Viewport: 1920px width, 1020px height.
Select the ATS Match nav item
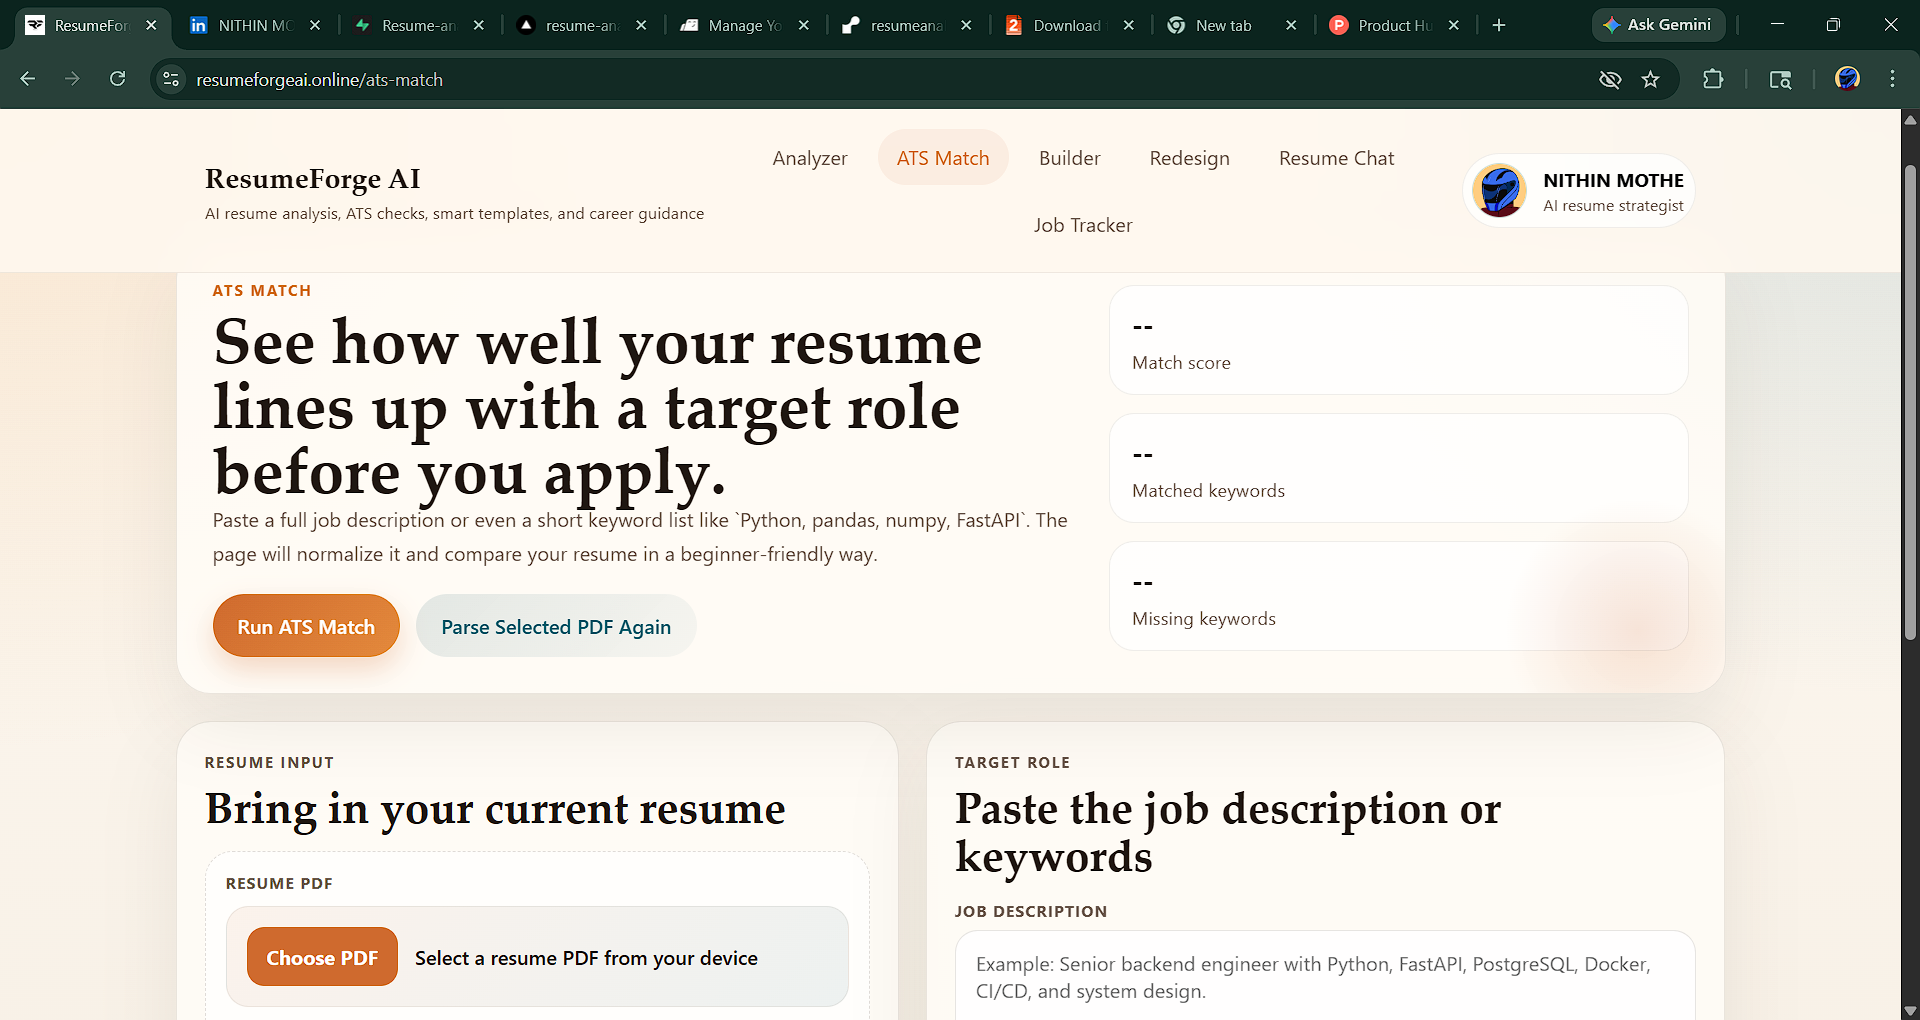(x=943, y=158)
